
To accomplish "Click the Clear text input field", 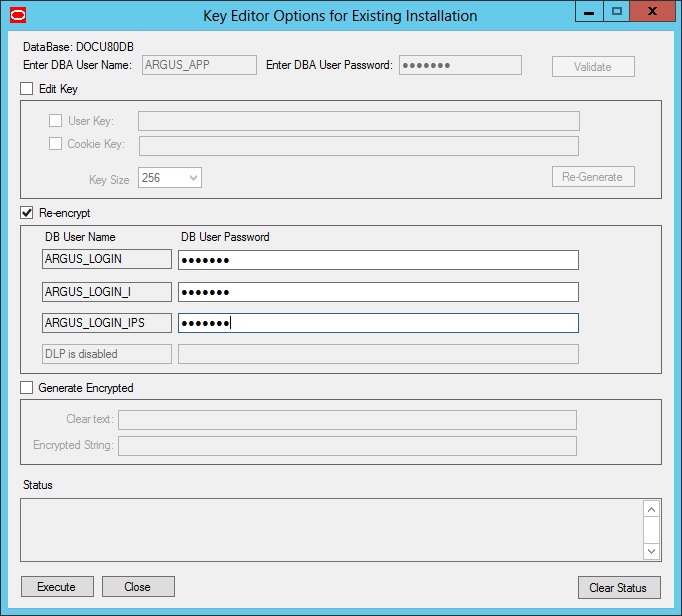I will click(x=348, y=420).
